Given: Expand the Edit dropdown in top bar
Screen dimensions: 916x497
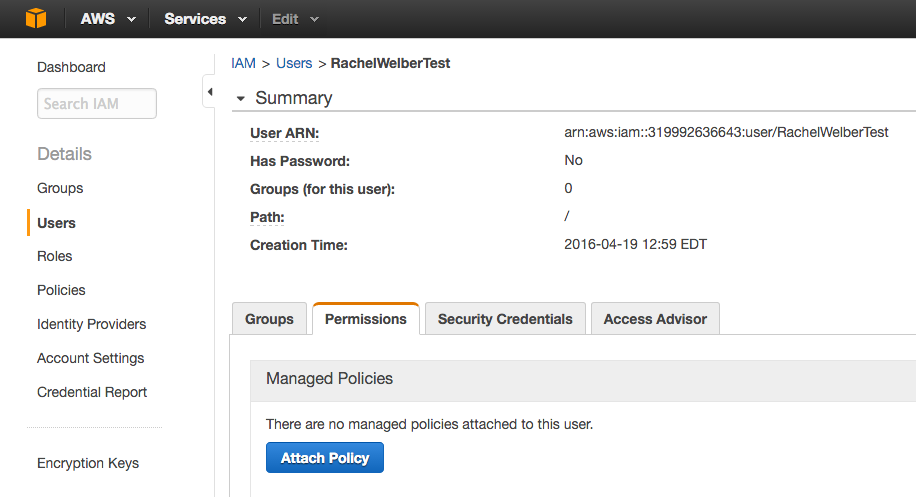Looking at the screenshot, I should [295, 19].
